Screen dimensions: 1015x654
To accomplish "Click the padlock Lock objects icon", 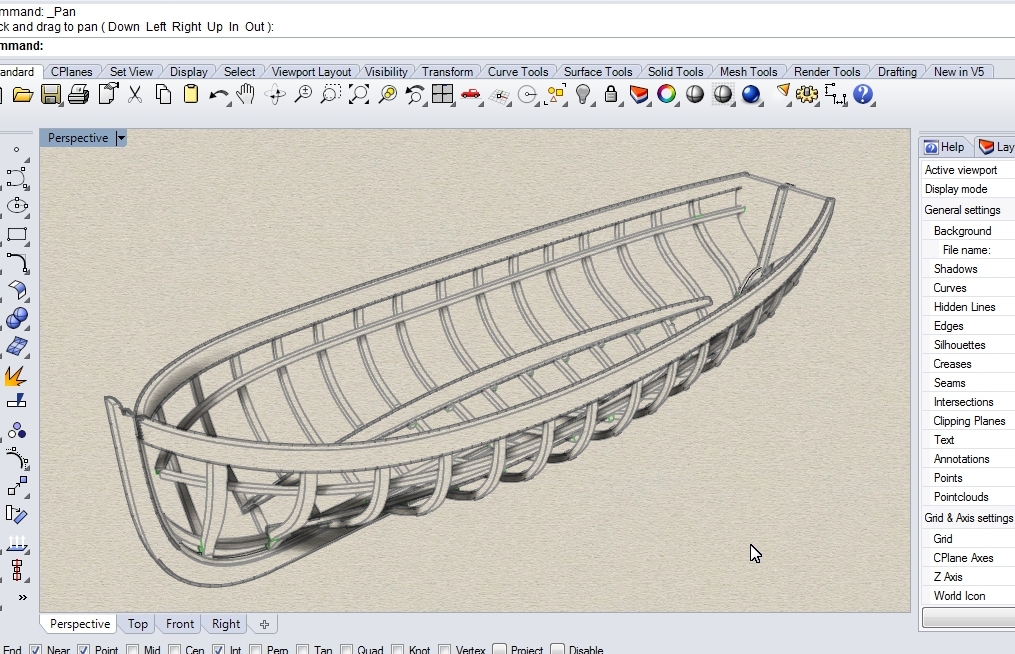I will tap(610, 95).
